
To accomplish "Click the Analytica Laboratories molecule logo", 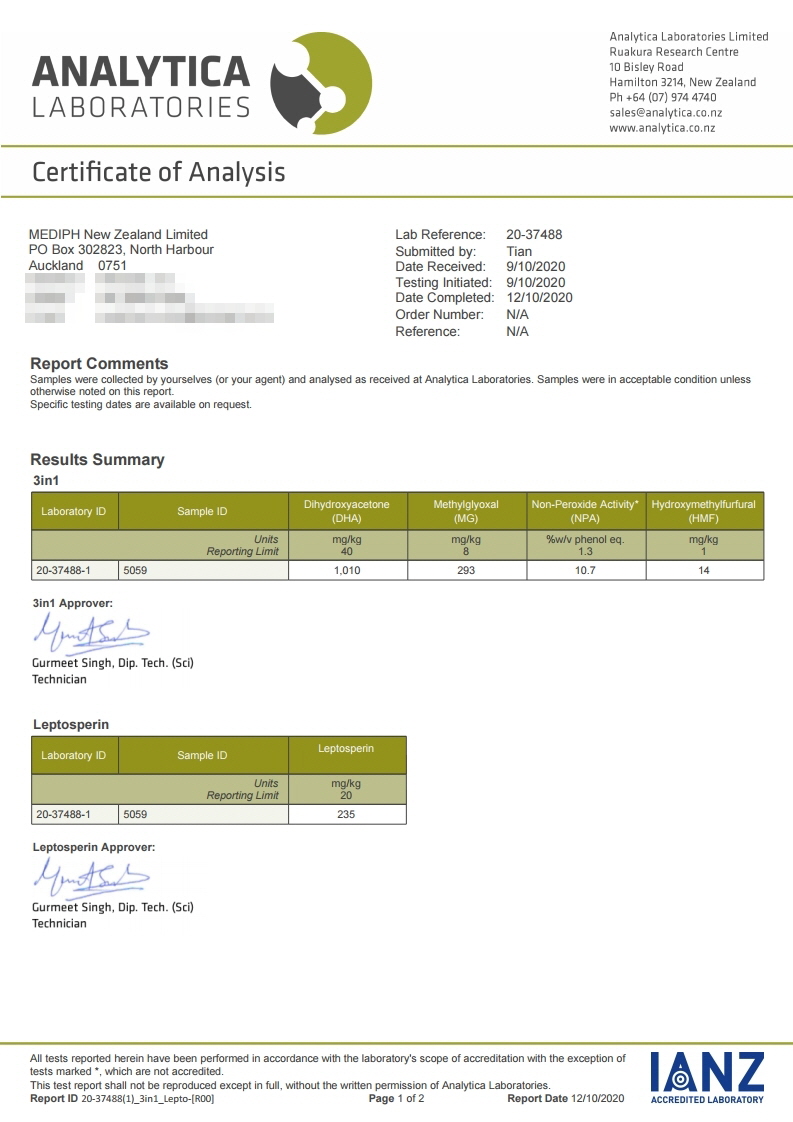I will 321,83.
